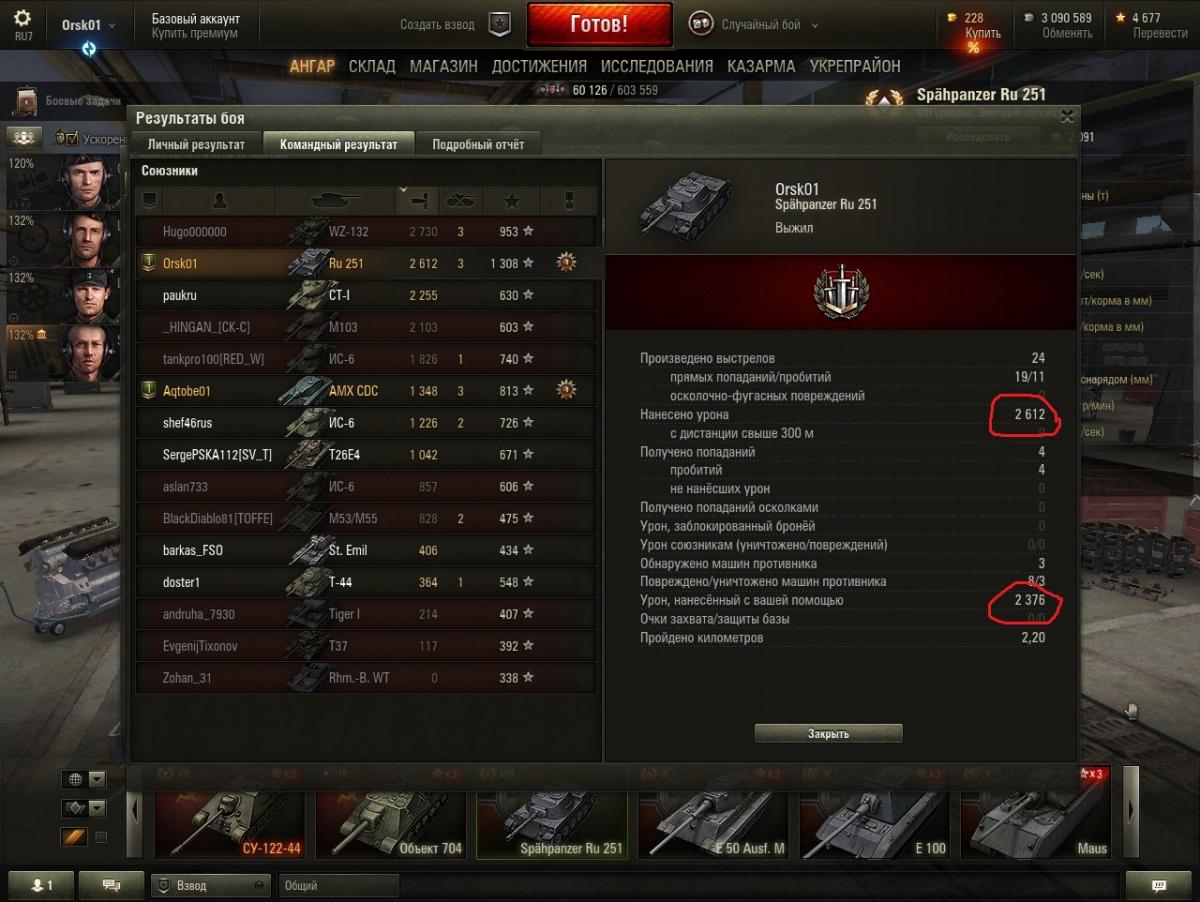This screenshot has width=1200, height=902.
Task: Click the contacts list button
Action: point(43,885)
